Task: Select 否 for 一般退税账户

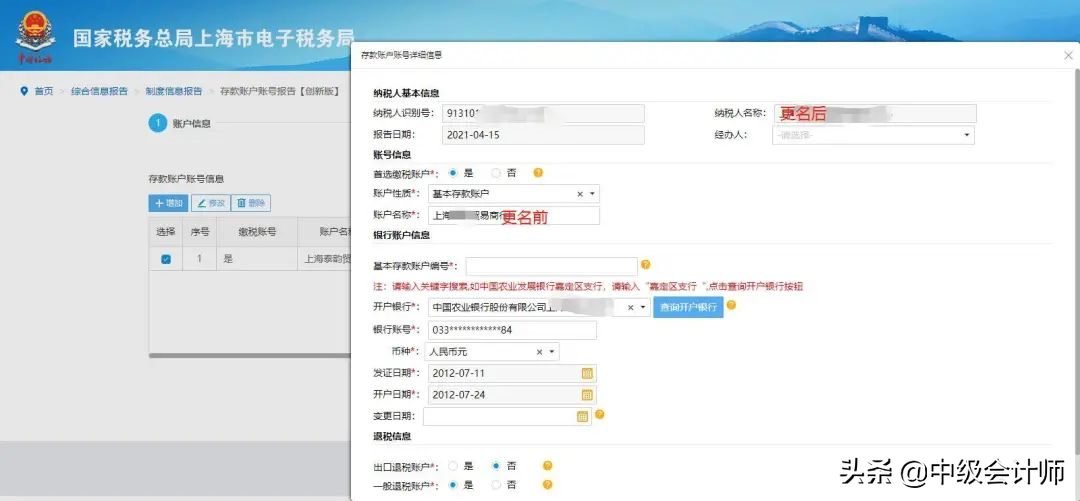Action: click(496, 485)
